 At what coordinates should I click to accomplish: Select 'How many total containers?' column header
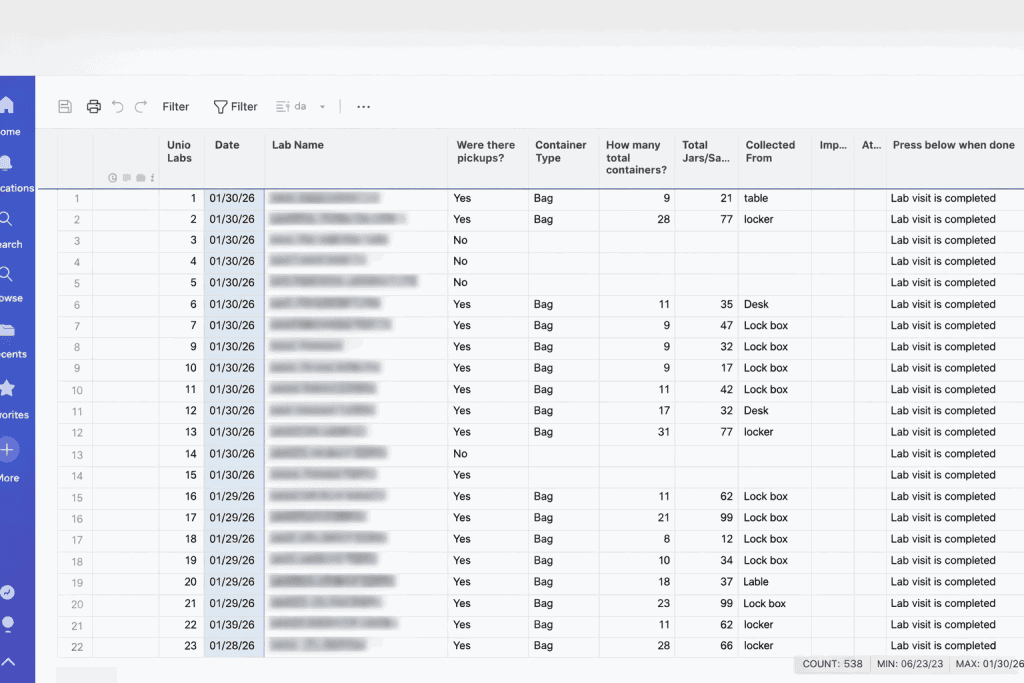tap(637, 161)
